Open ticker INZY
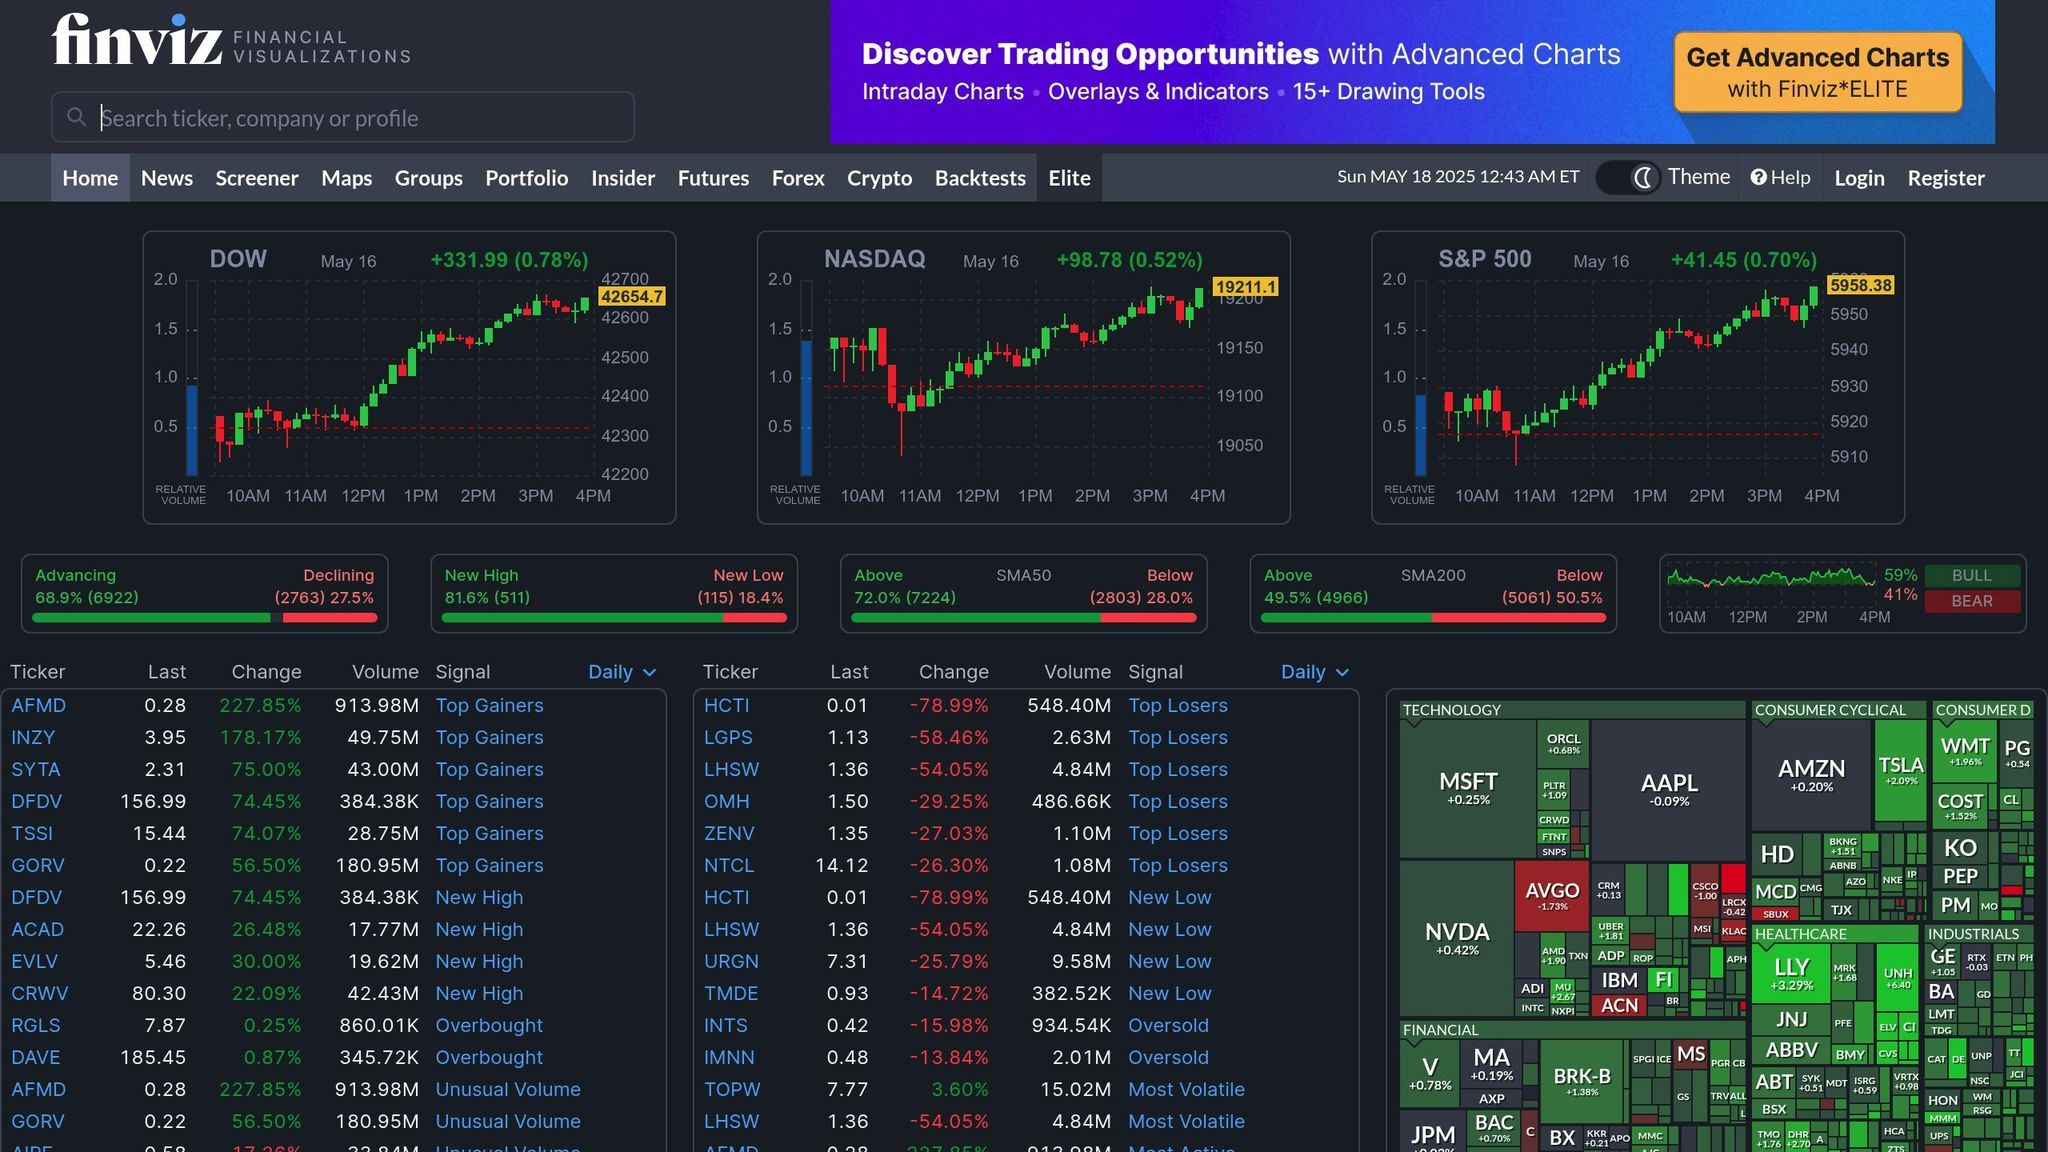The height and width of the screenshot is (1152, 2048). (33, 737)
